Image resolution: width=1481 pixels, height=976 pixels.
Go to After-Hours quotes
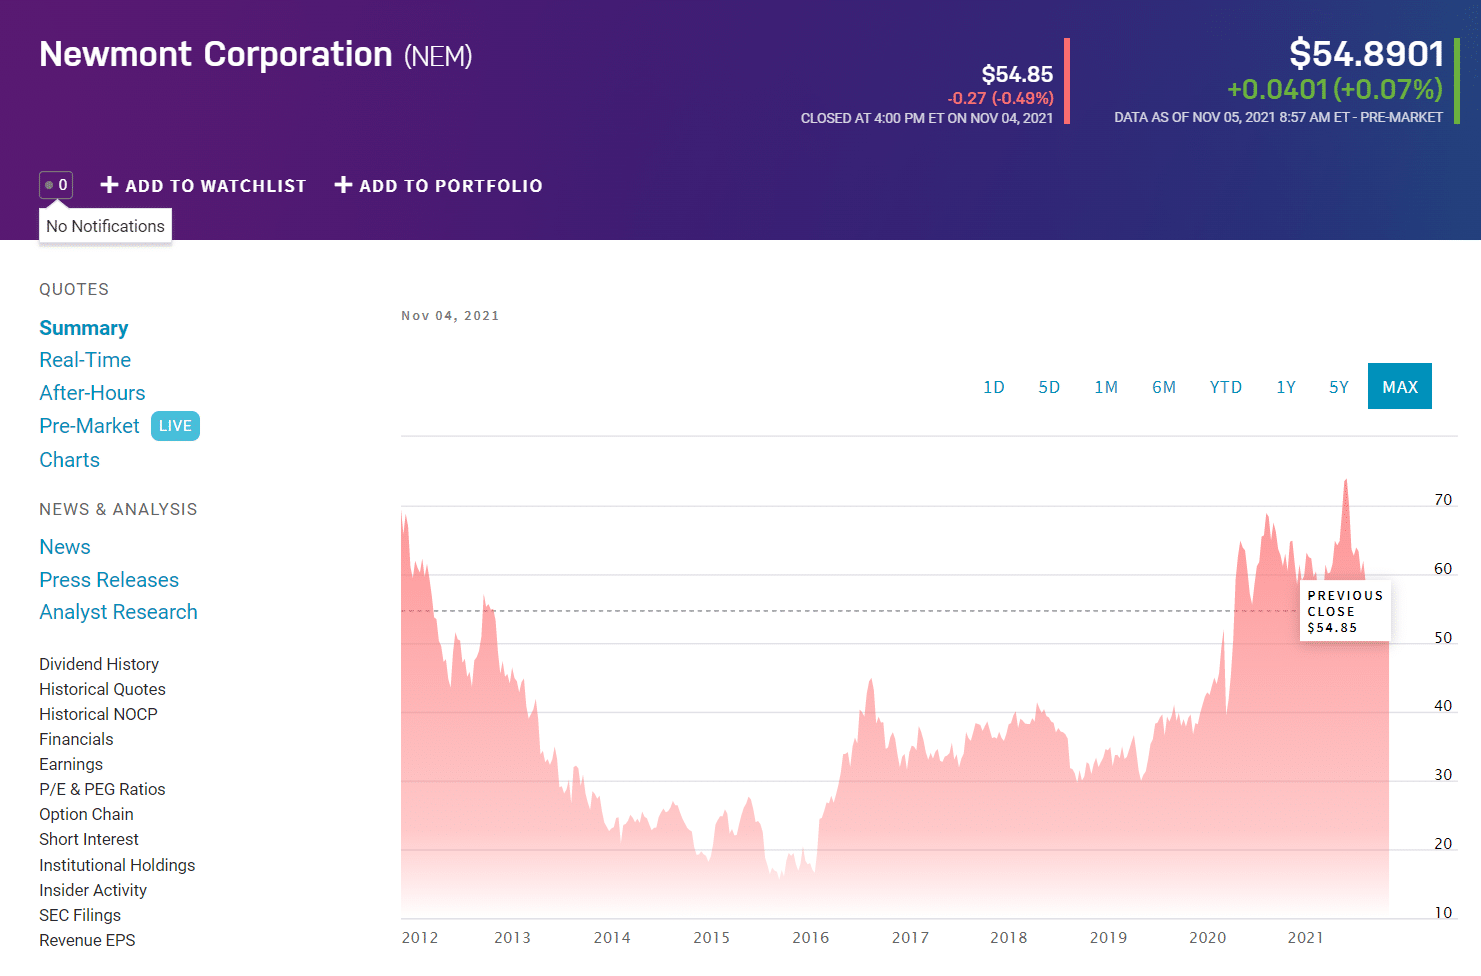[x=92, y=393]
